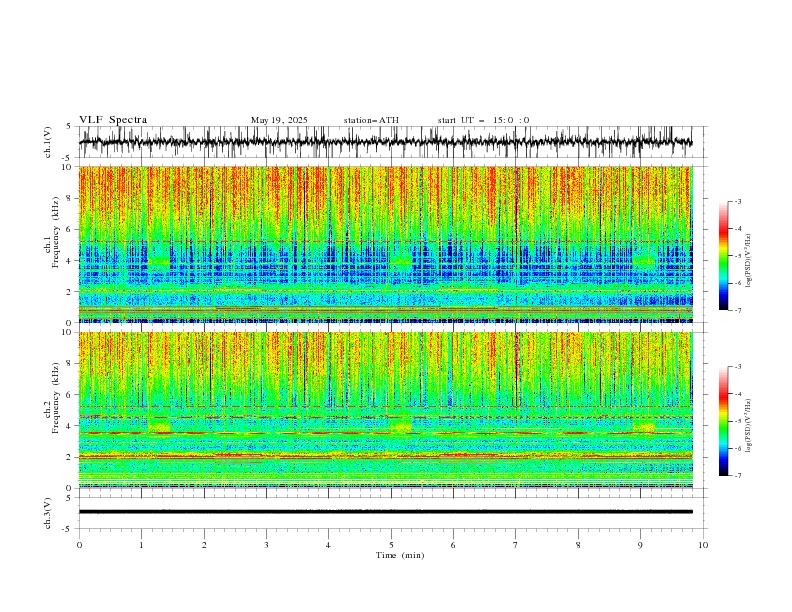The image size is (792, 612).
Task: Click time axis tick label "0"
Action: 79,545
